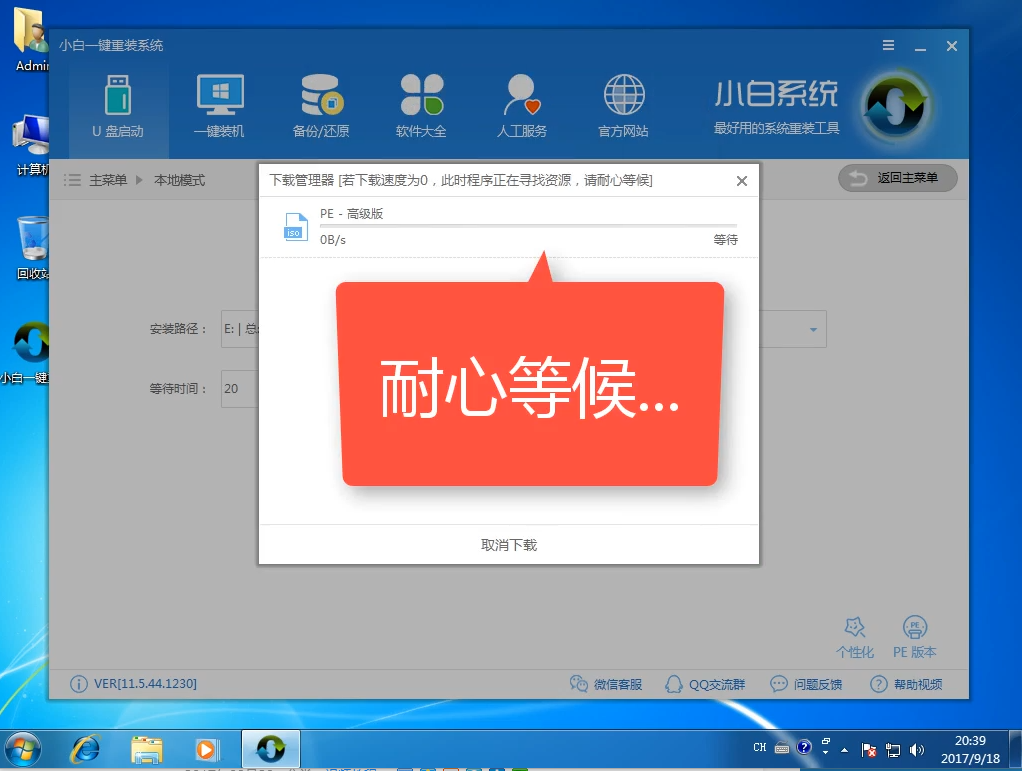Viewport: 1022px width, 771px height.
Task: Switch the PE 版本 option
Action: [914, 635]
